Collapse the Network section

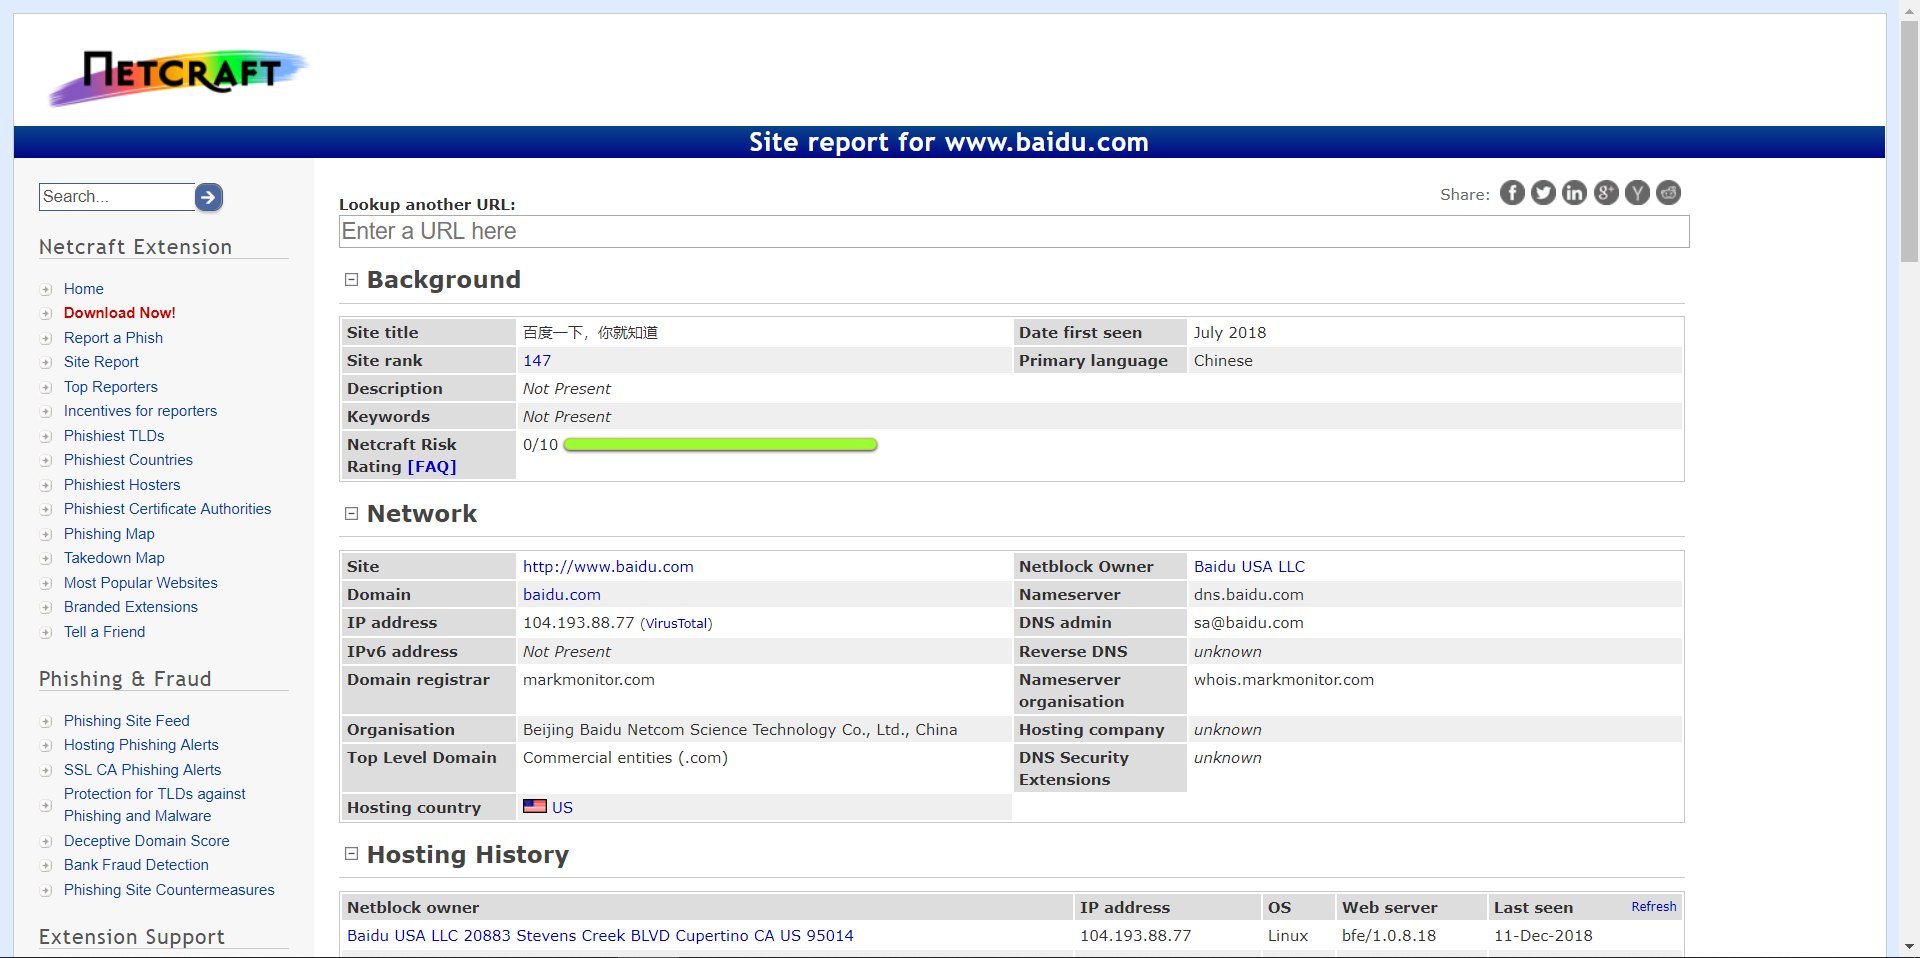pyautogui.click(x=351, y=514)
